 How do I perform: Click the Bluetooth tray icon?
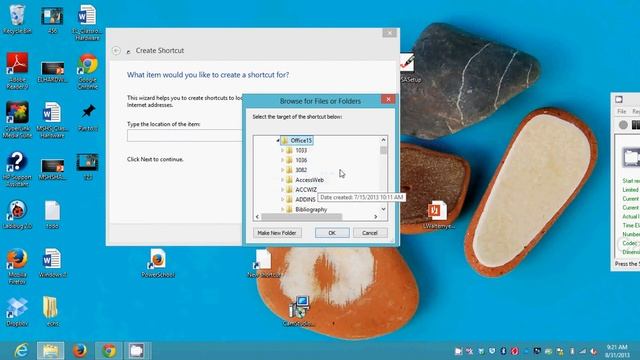[x=503, y=351]
